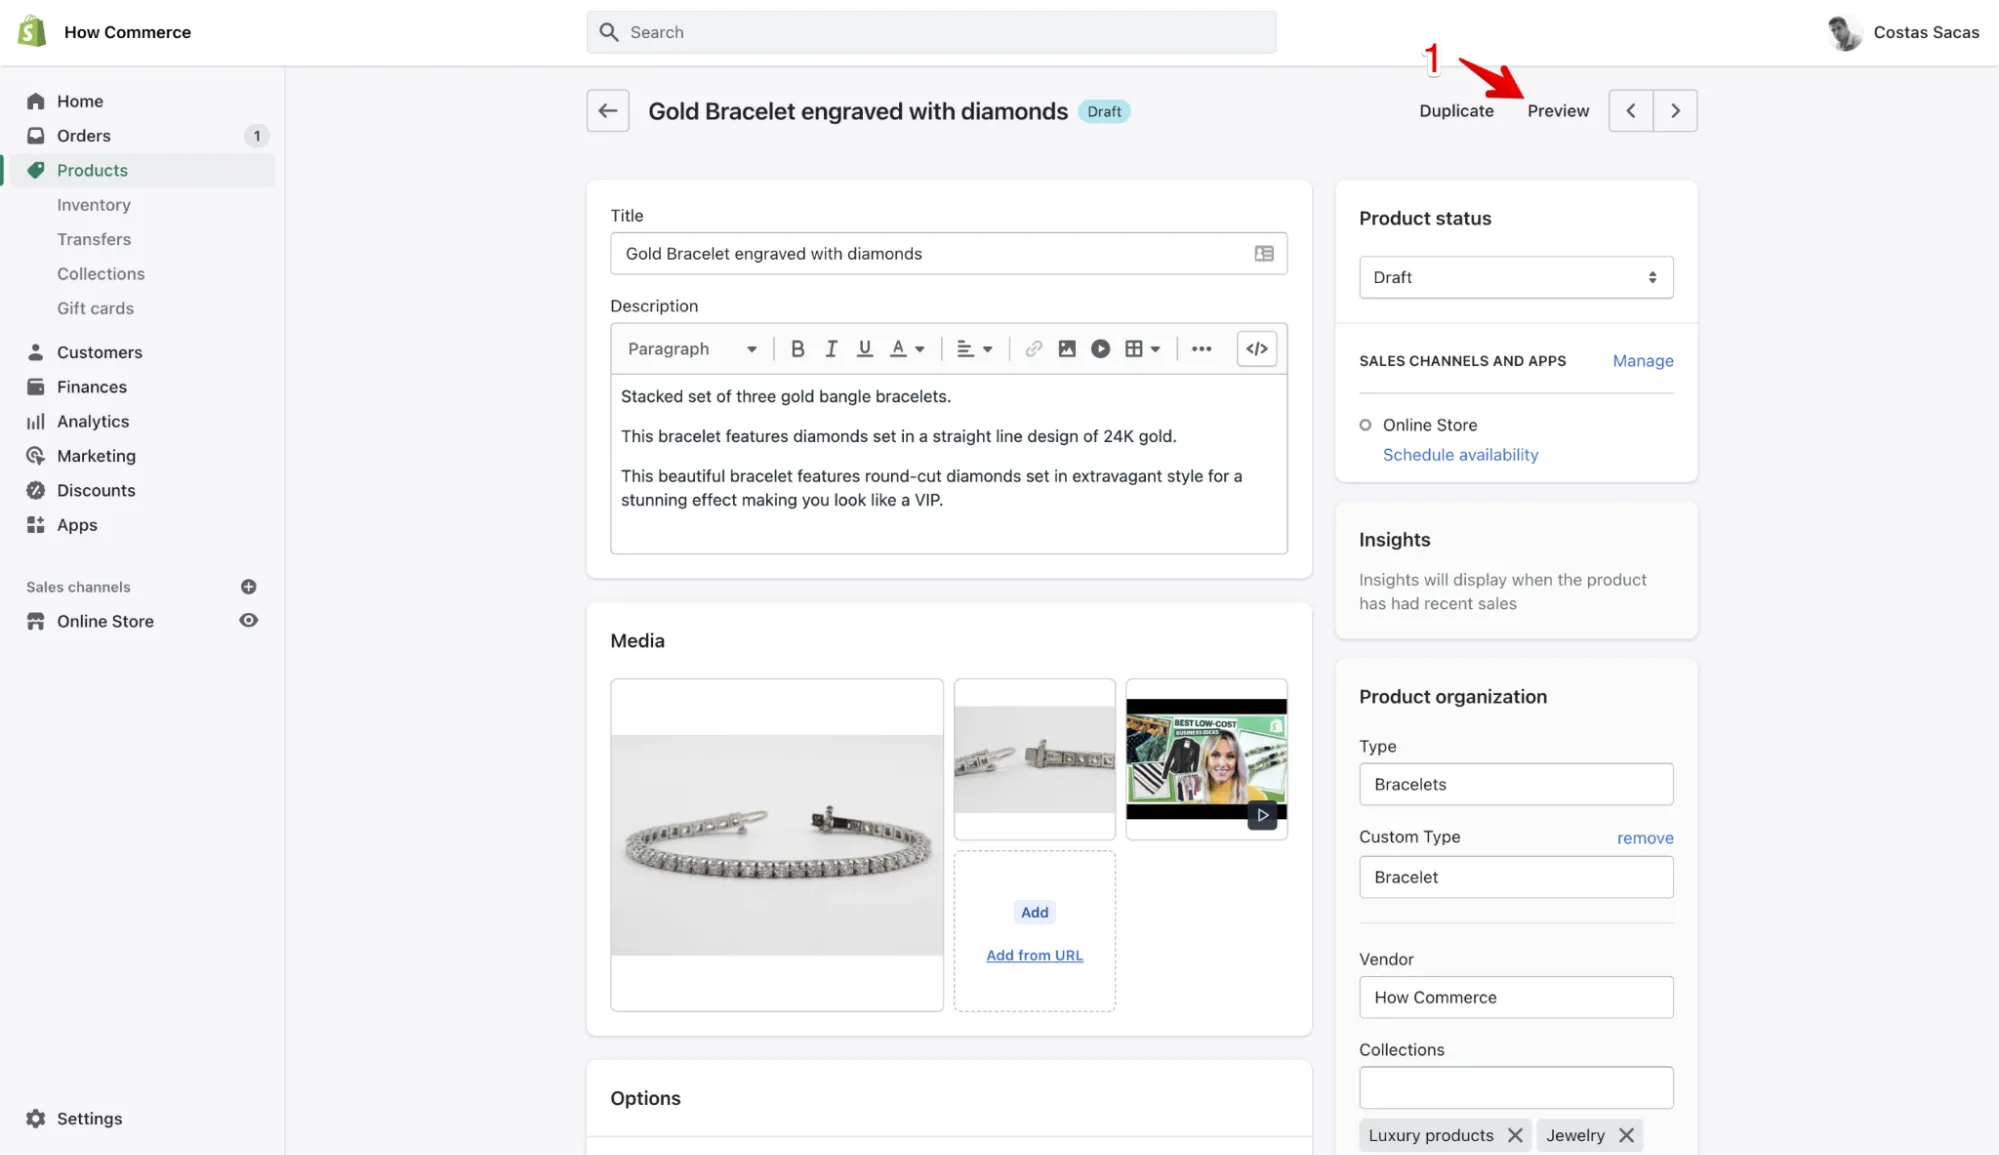This screenshot has width=1999, height=1155.
Task: Click the Duplicate product icon
Action: point(1457,110)
